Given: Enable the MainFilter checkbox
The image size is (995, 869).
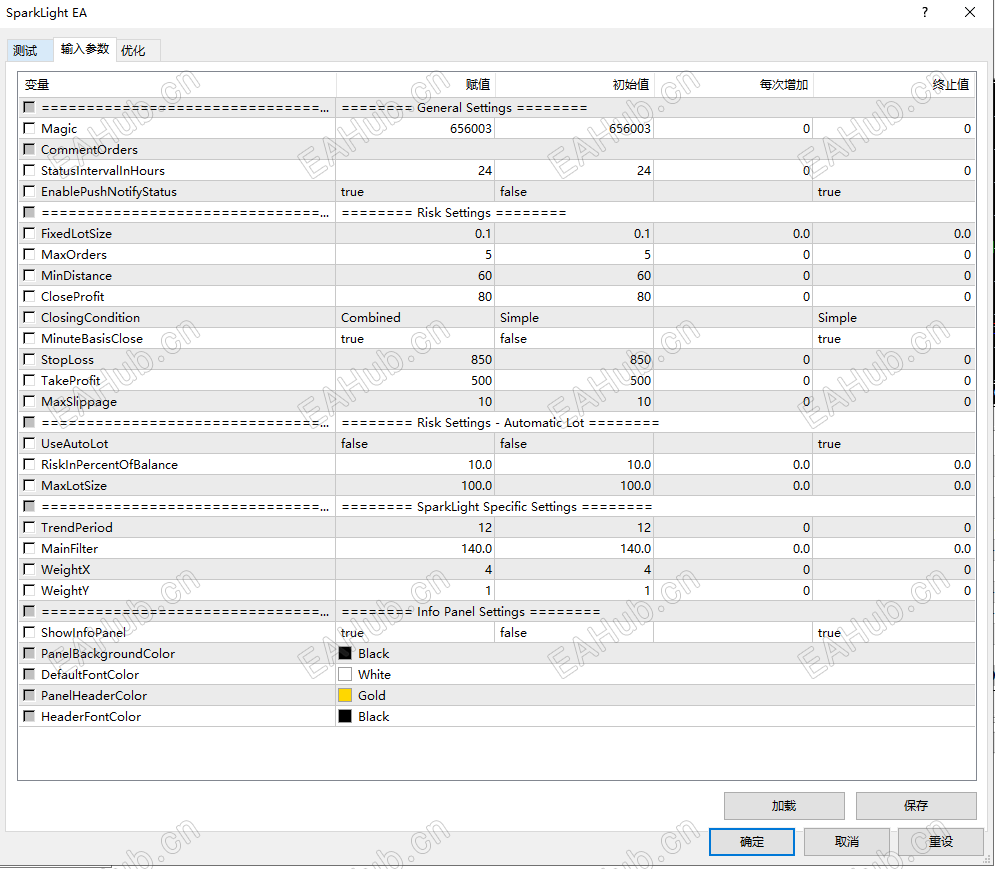Looking at the screenshot, I should [29, 548].
